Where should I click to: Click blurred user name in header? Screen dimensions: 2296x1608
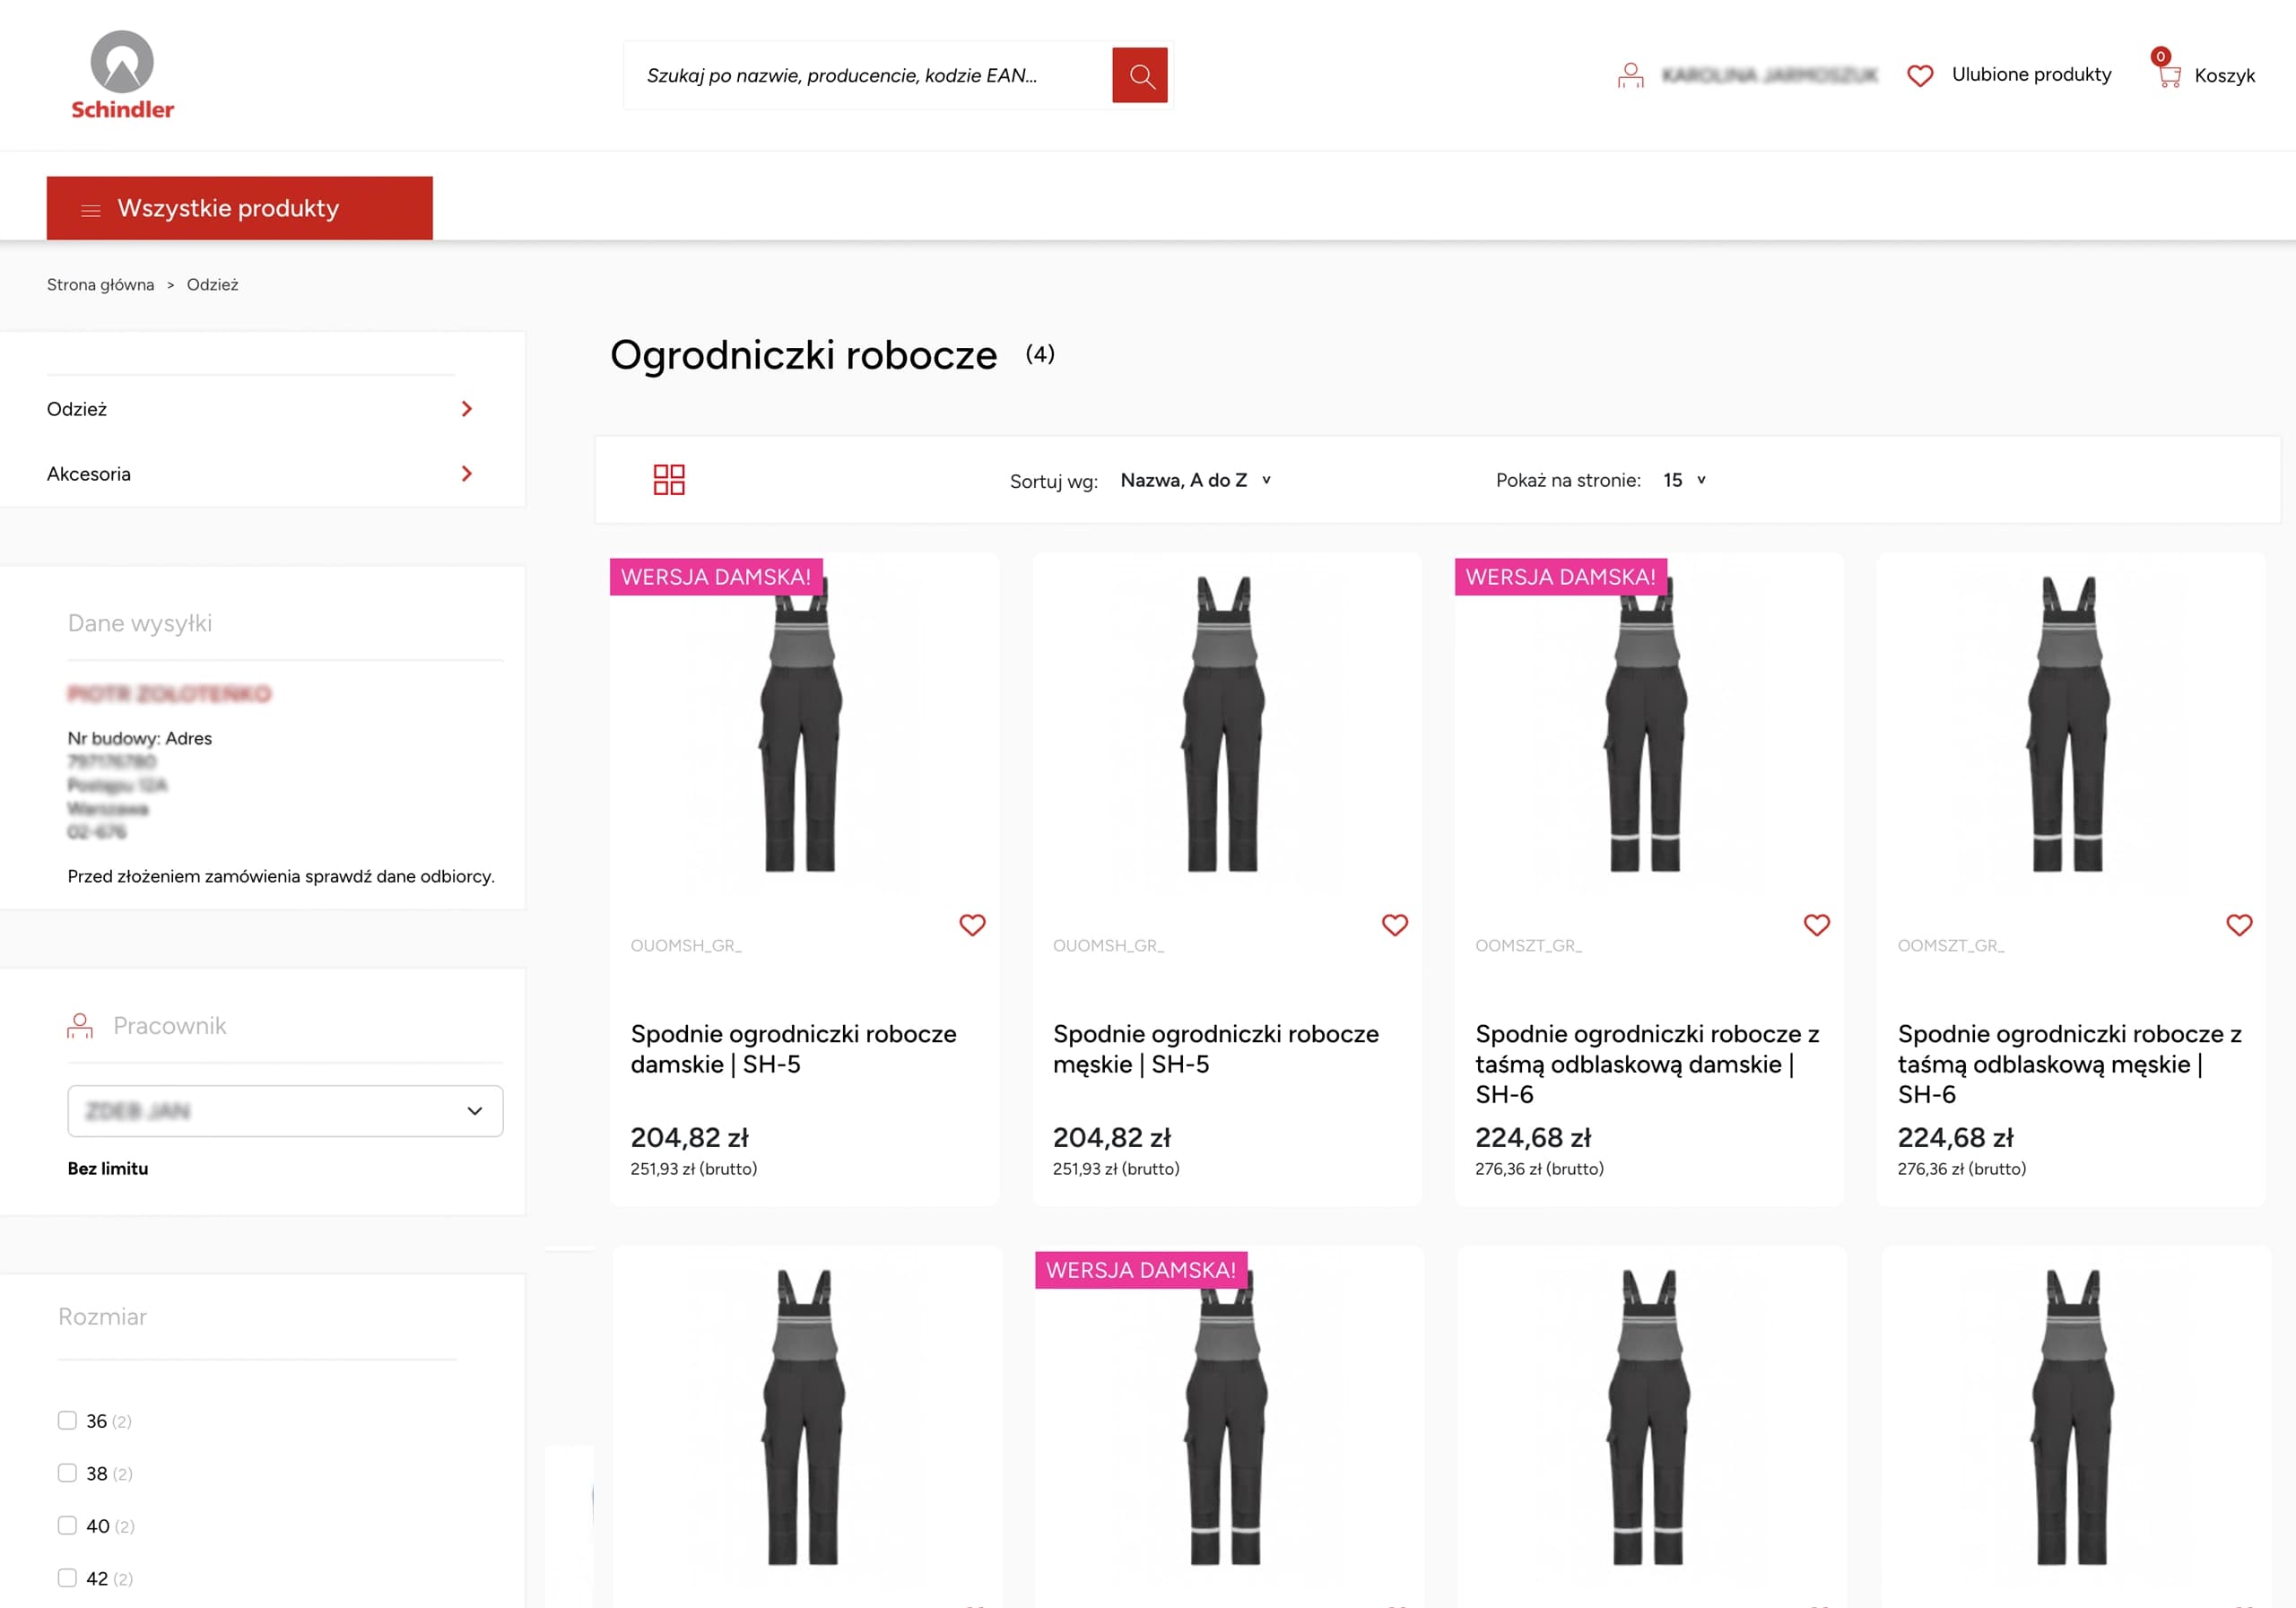(x=1769, y=75)
